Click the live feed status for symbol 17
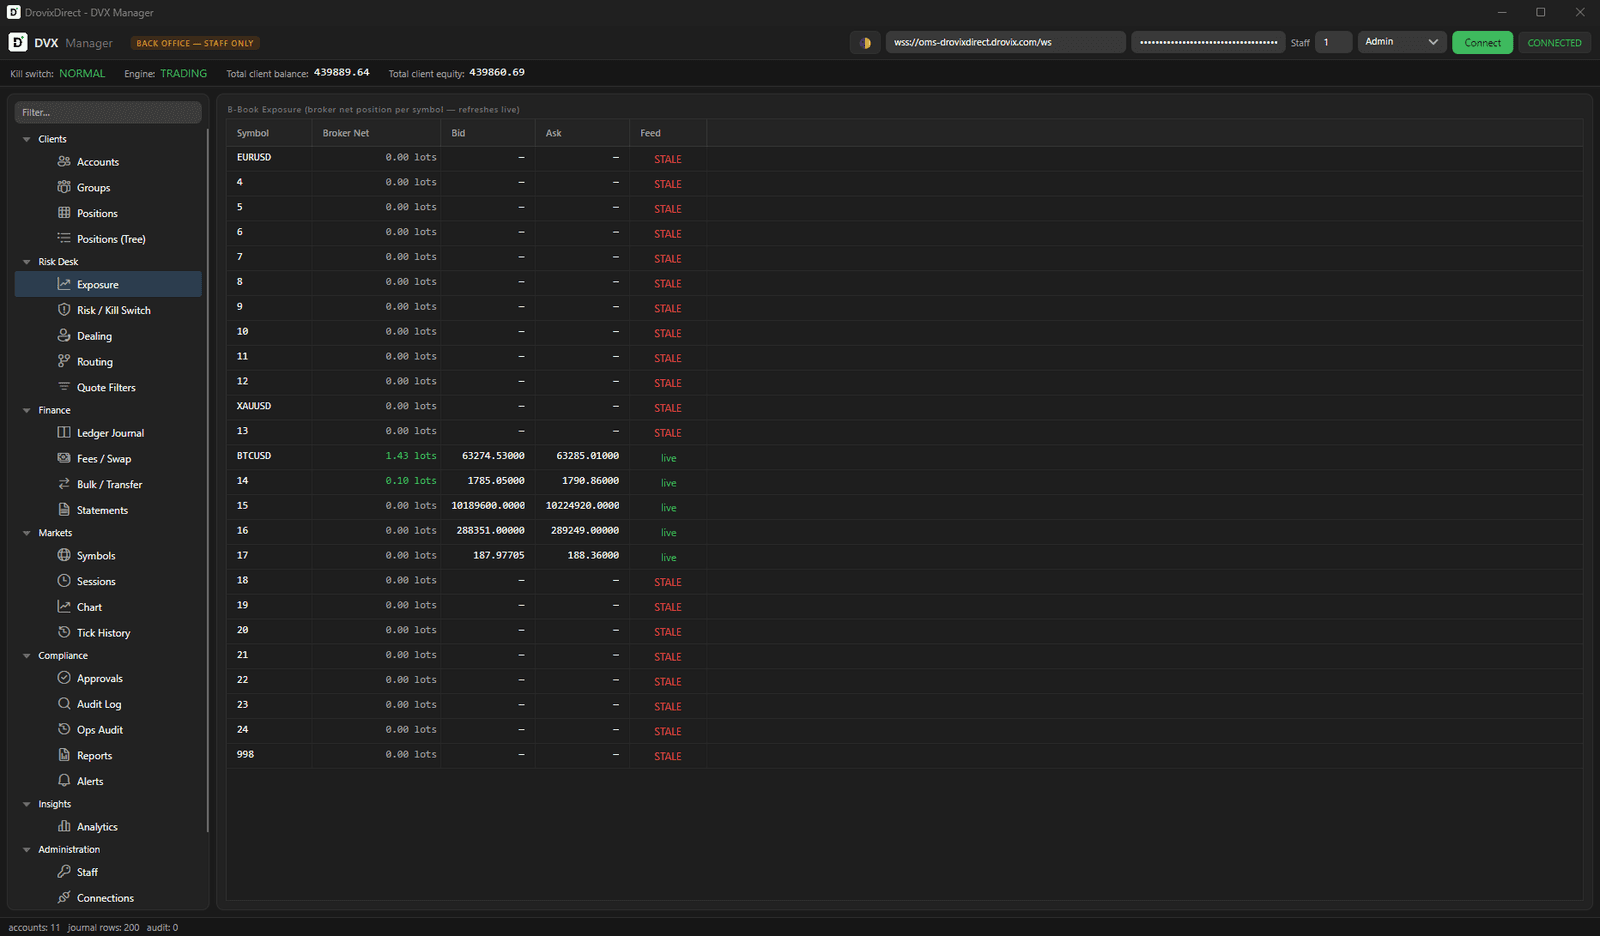Viewport: 1600px width, 936px height. point(668,557)
